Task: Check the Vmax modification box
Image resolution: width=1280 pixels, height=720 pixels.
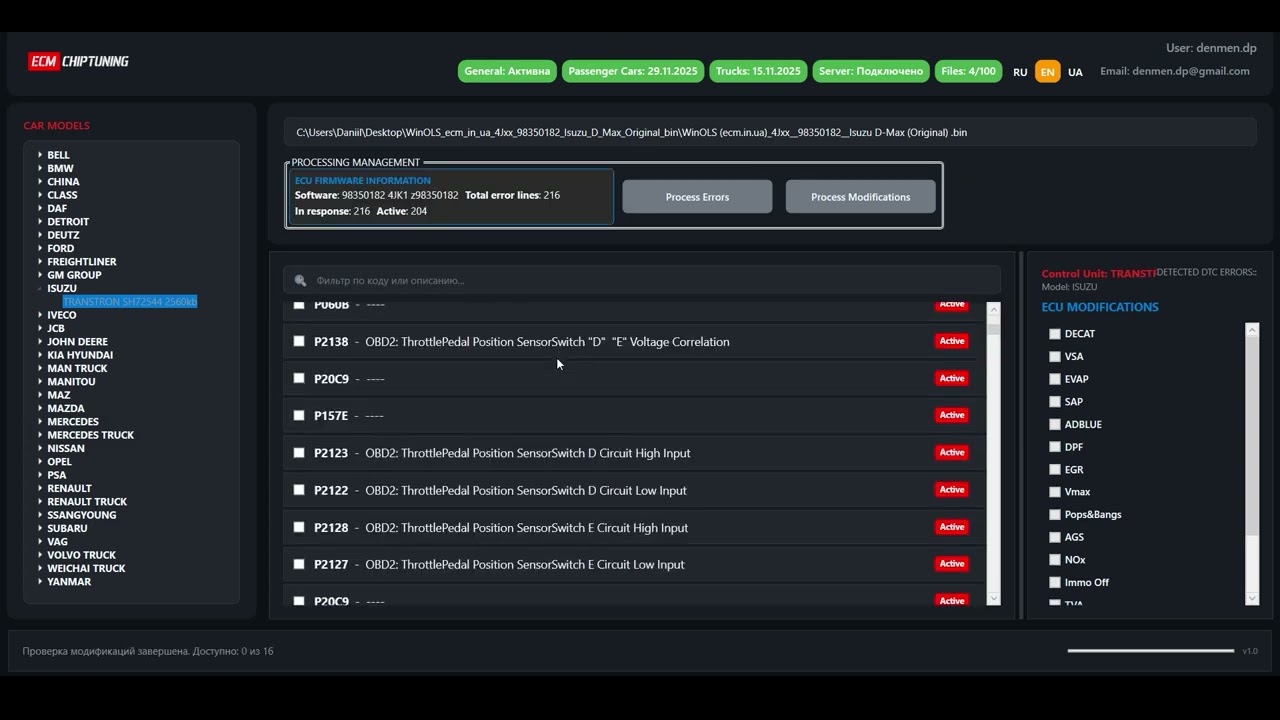Action: coord(1055,492)
